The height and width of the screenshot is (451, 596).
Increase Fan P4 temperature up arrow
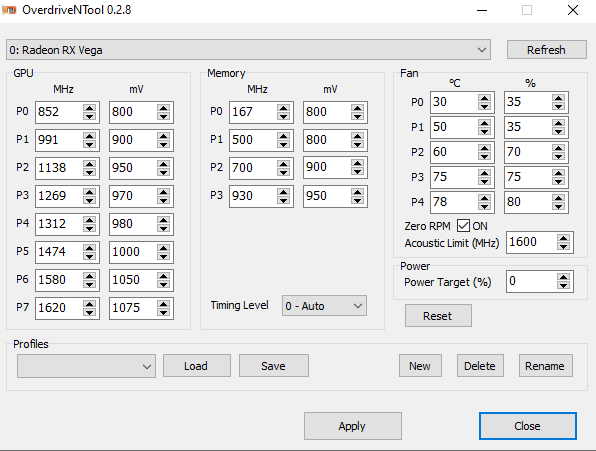tap(484, 198)
